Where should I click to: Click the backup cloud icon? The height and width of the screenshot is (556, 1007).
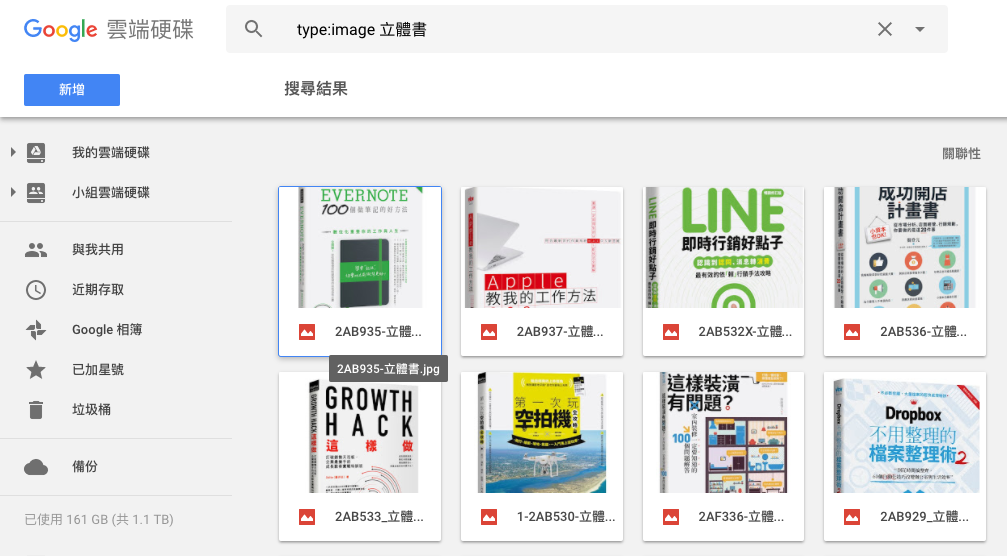[x=36, y=467]
